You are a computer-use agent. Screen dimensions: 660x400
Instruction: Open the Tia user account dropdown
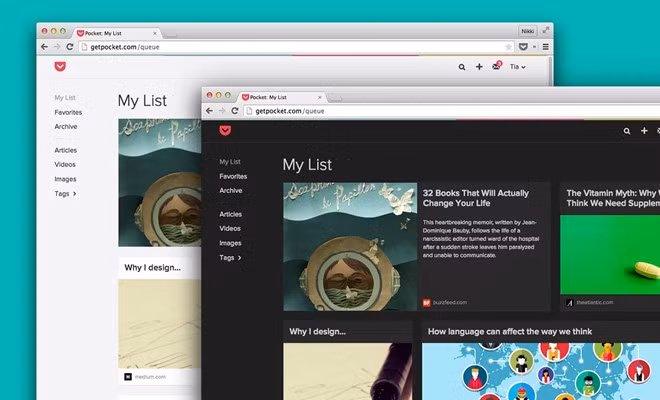coord(517,67)
